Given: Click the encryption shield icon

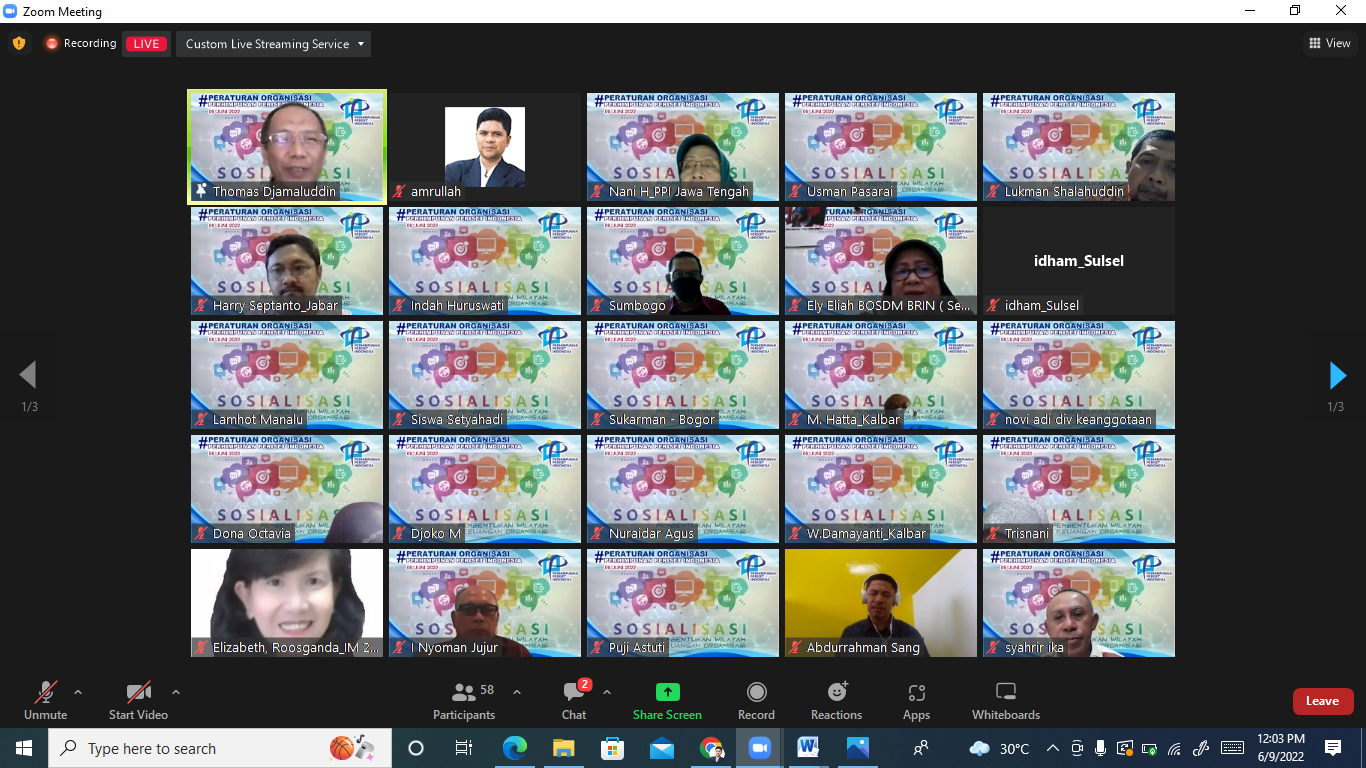Looking at the screenshot, I should pos(19,43).
